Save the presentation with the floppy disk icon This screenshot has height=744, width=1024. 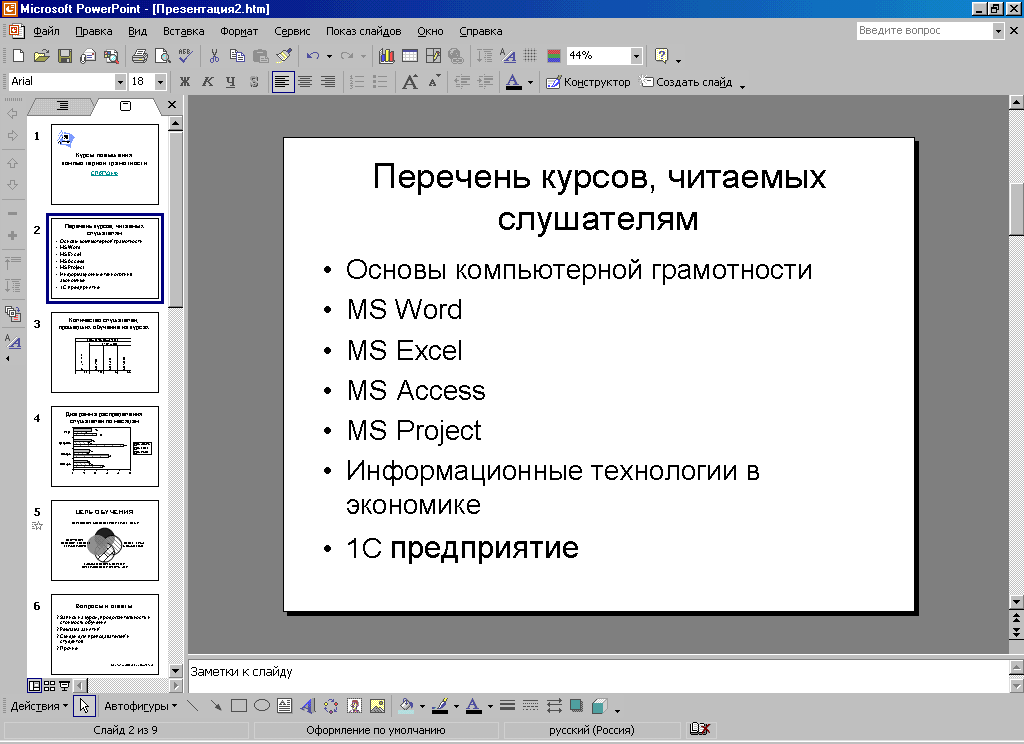click(x=65, y=56)
